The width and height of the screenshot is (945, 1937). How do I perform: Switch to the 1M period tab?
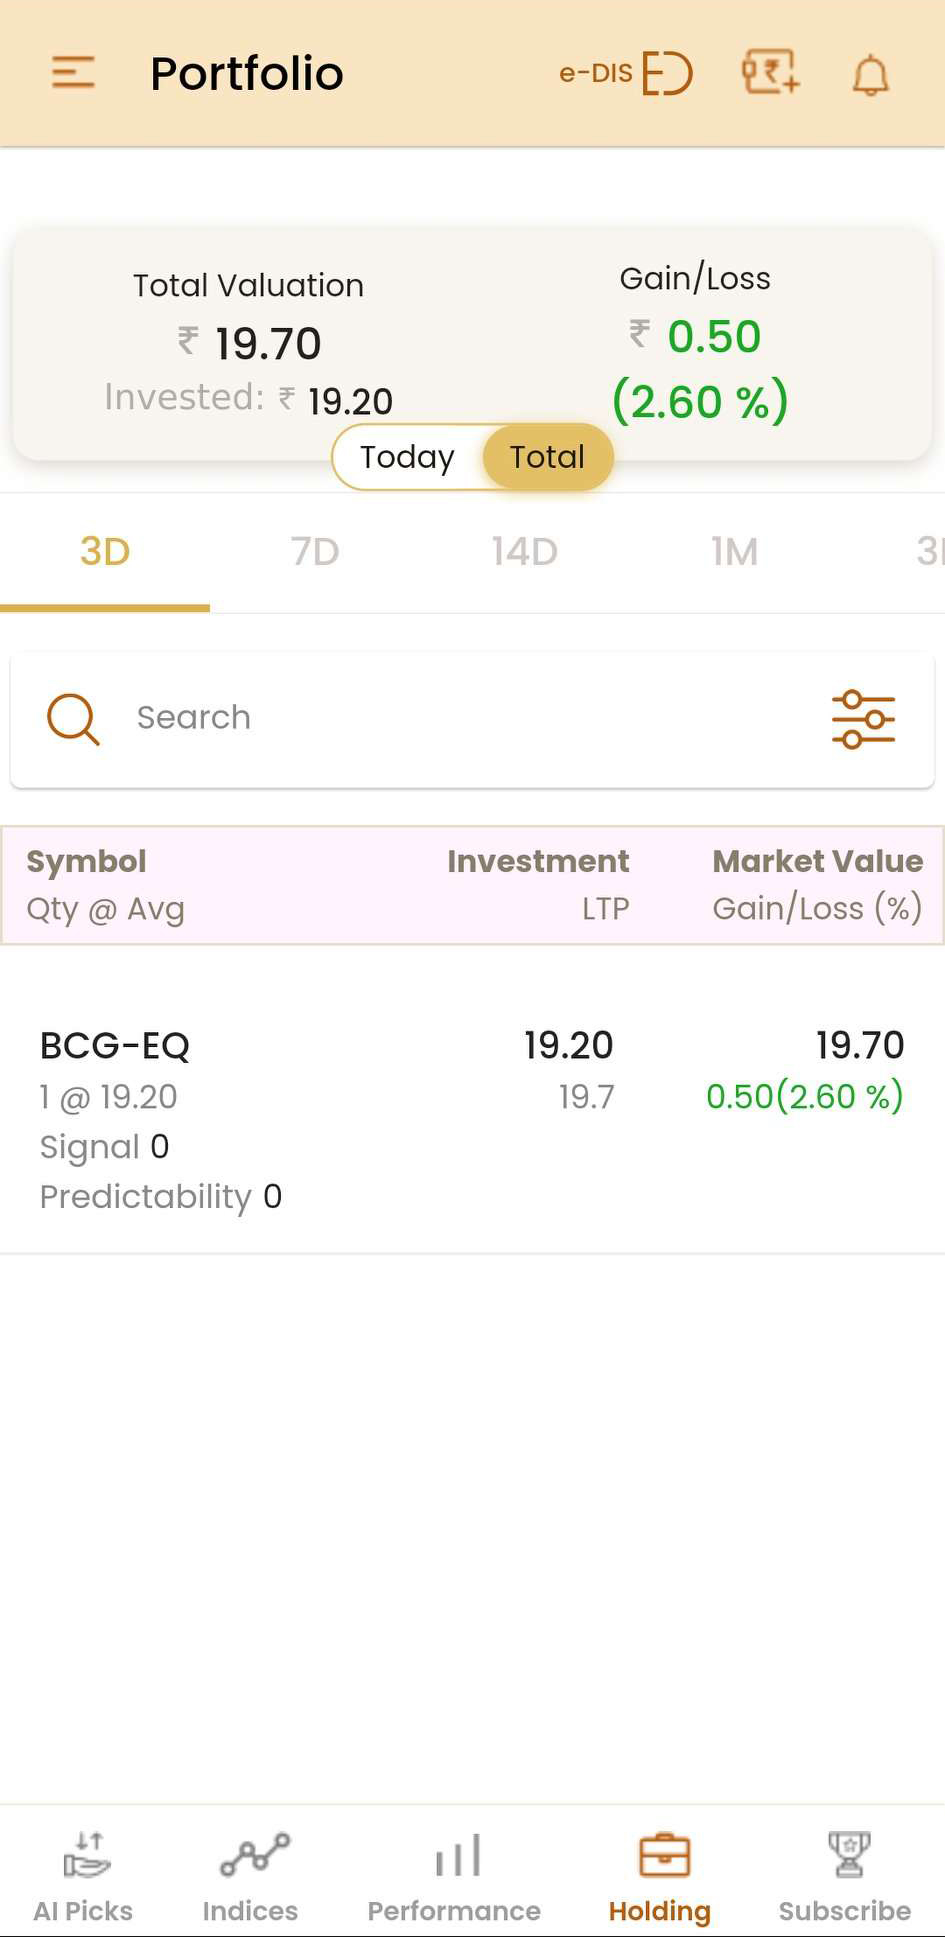coord(735,552)
